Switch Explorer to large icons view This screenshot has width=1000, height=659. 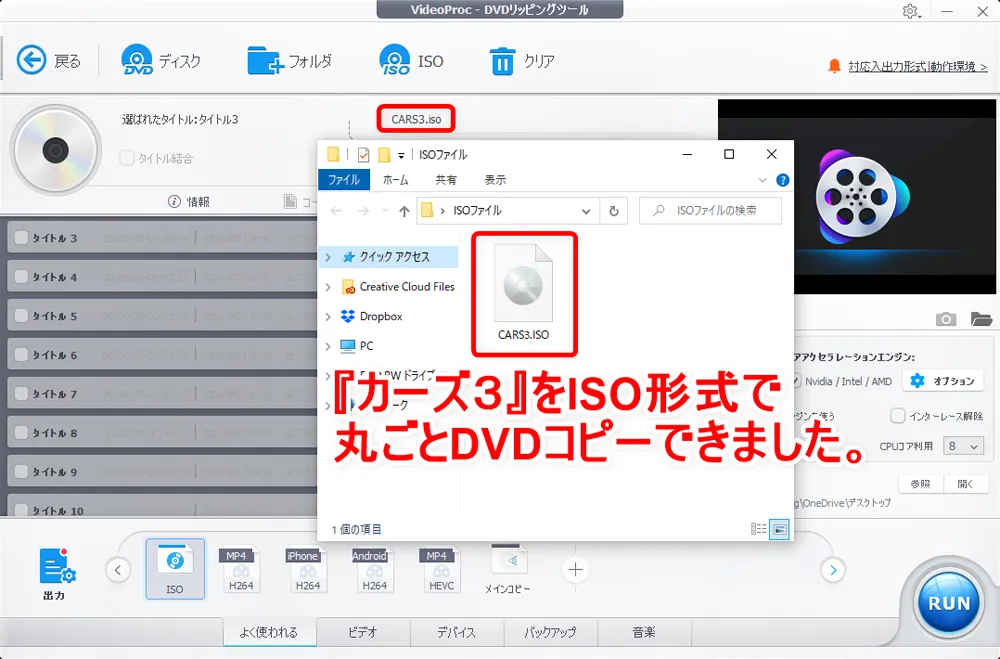[779, 529]
